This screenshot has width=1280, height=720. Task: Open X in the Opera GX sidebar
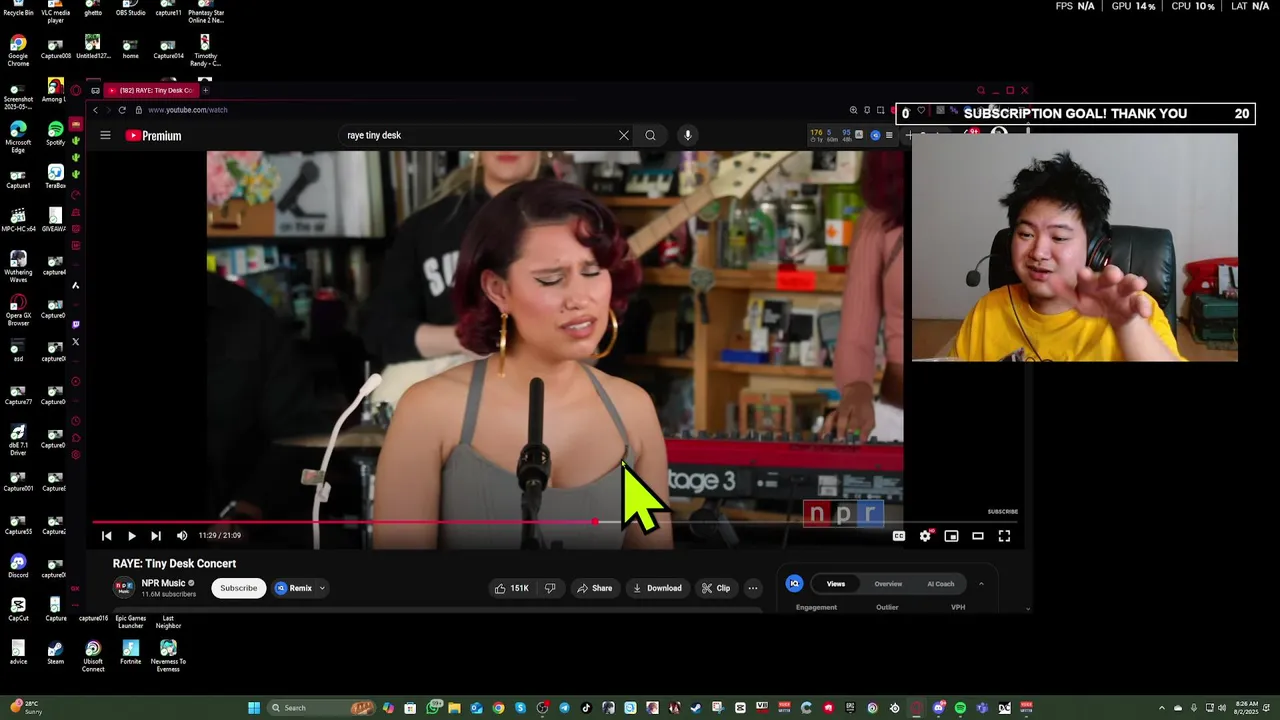[75, 342]
